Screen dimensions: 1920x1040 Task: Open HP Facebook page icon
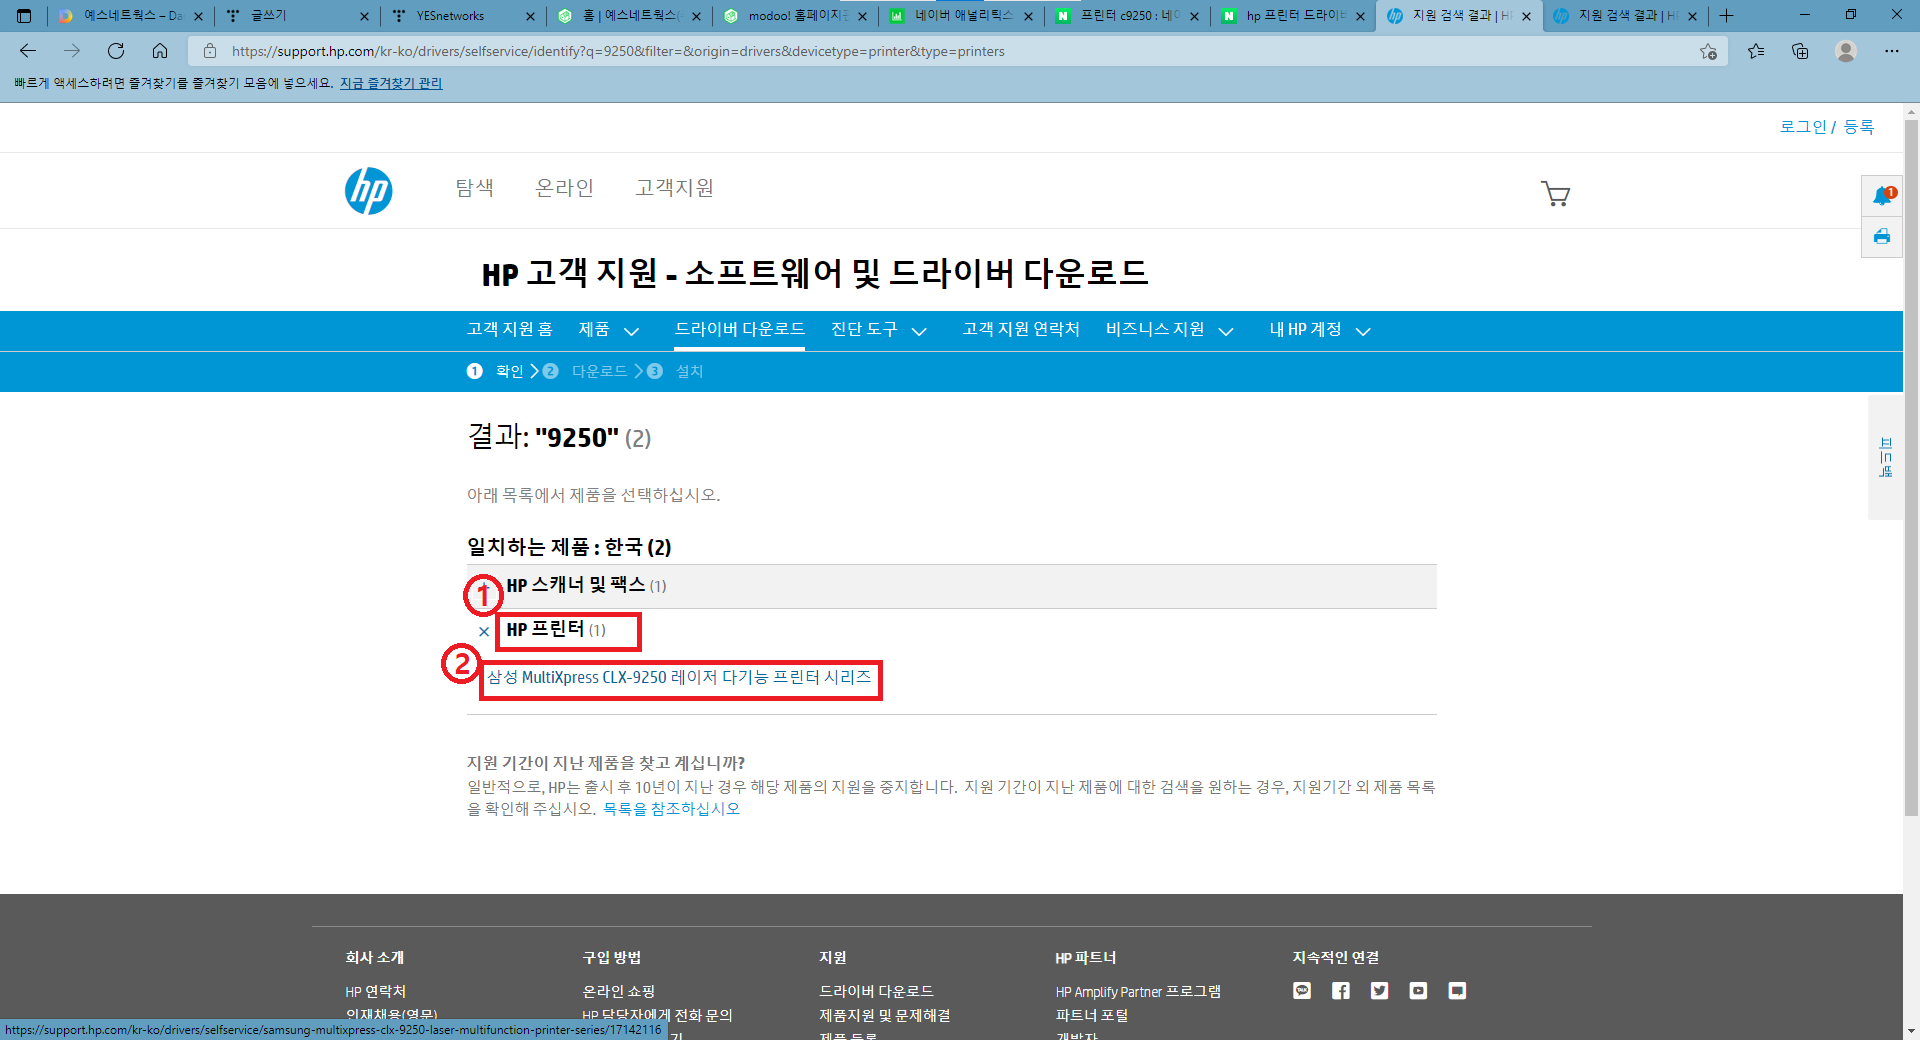1341,991
